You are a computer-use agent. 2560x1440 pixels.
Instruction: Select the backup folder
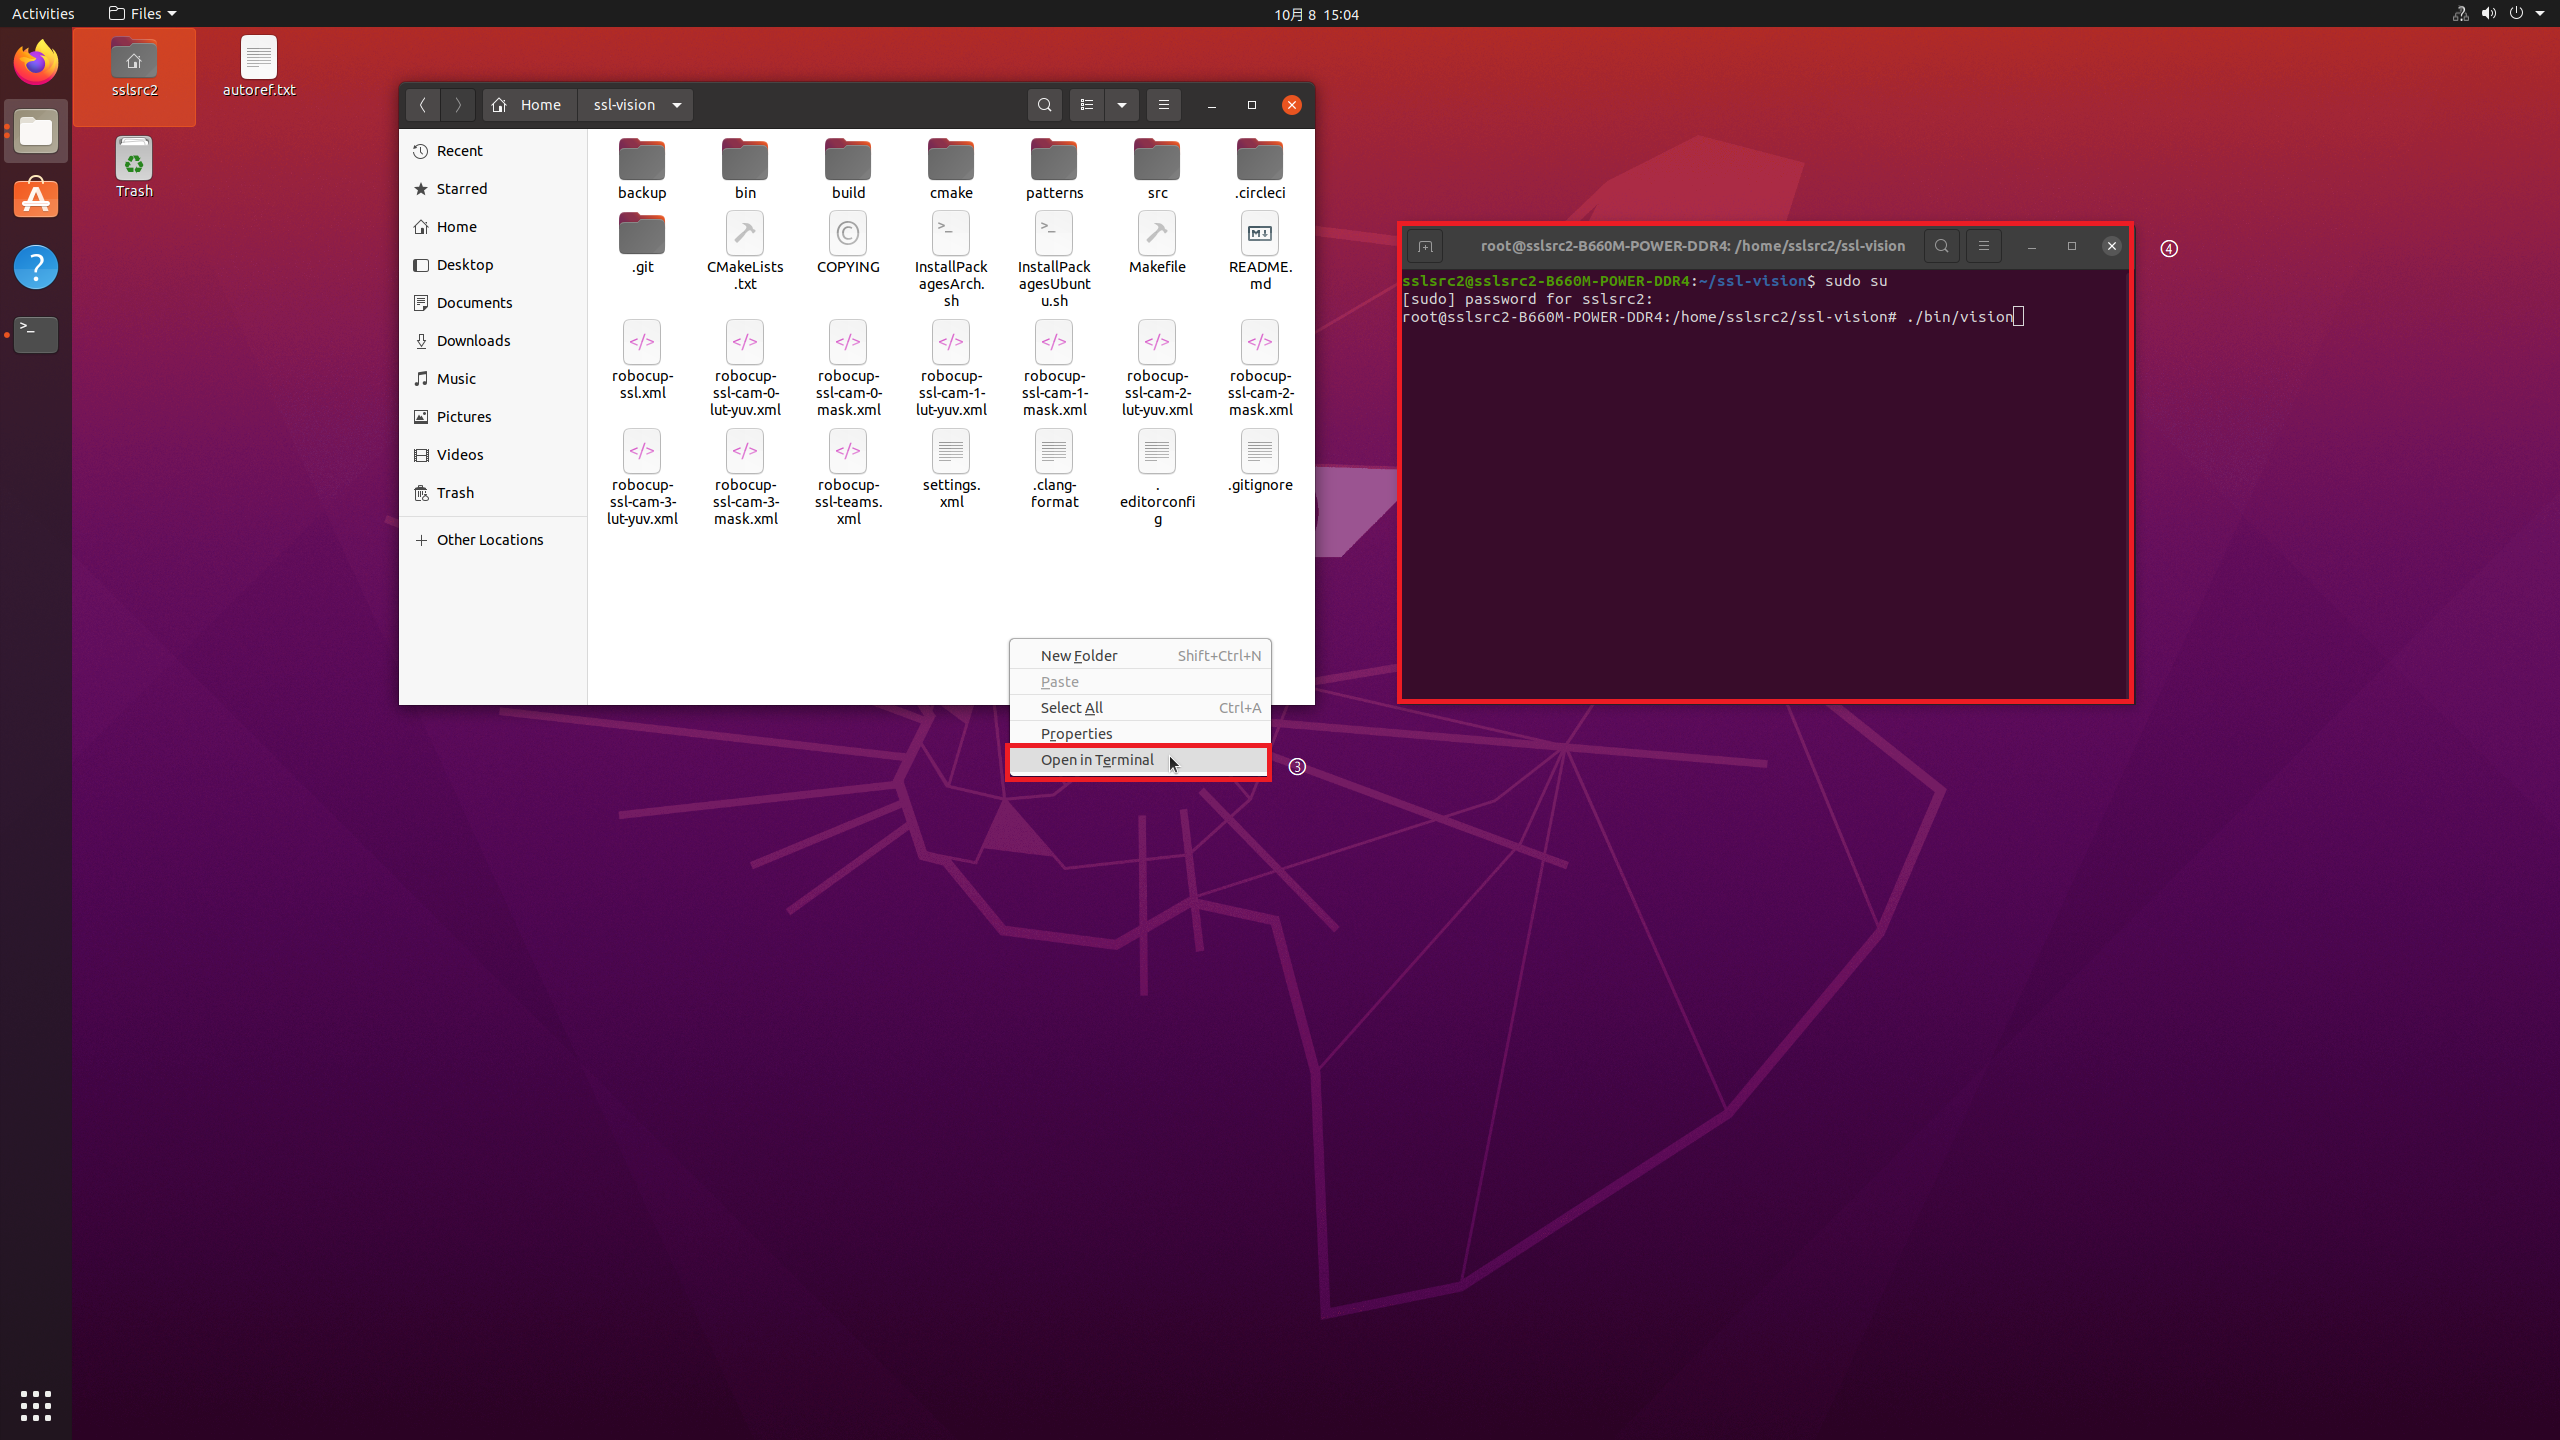pyautogui.click(x=642, y=169)
